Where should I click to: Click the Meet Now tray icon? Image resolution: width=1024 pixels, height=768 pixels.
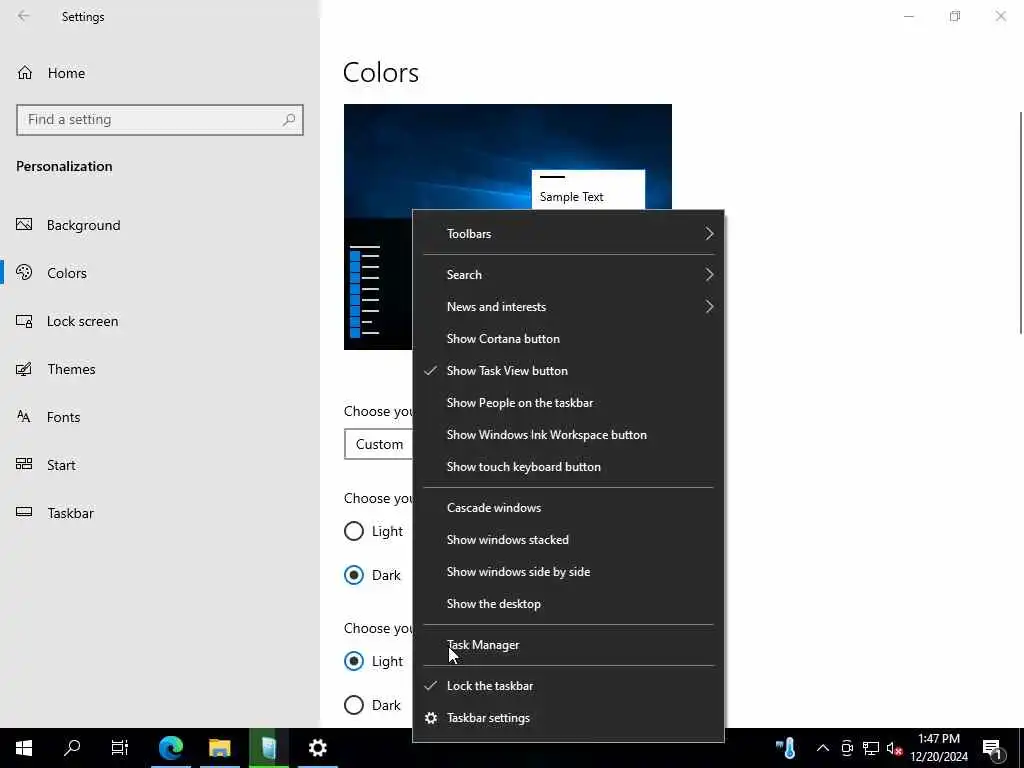[x=847, y=748]
